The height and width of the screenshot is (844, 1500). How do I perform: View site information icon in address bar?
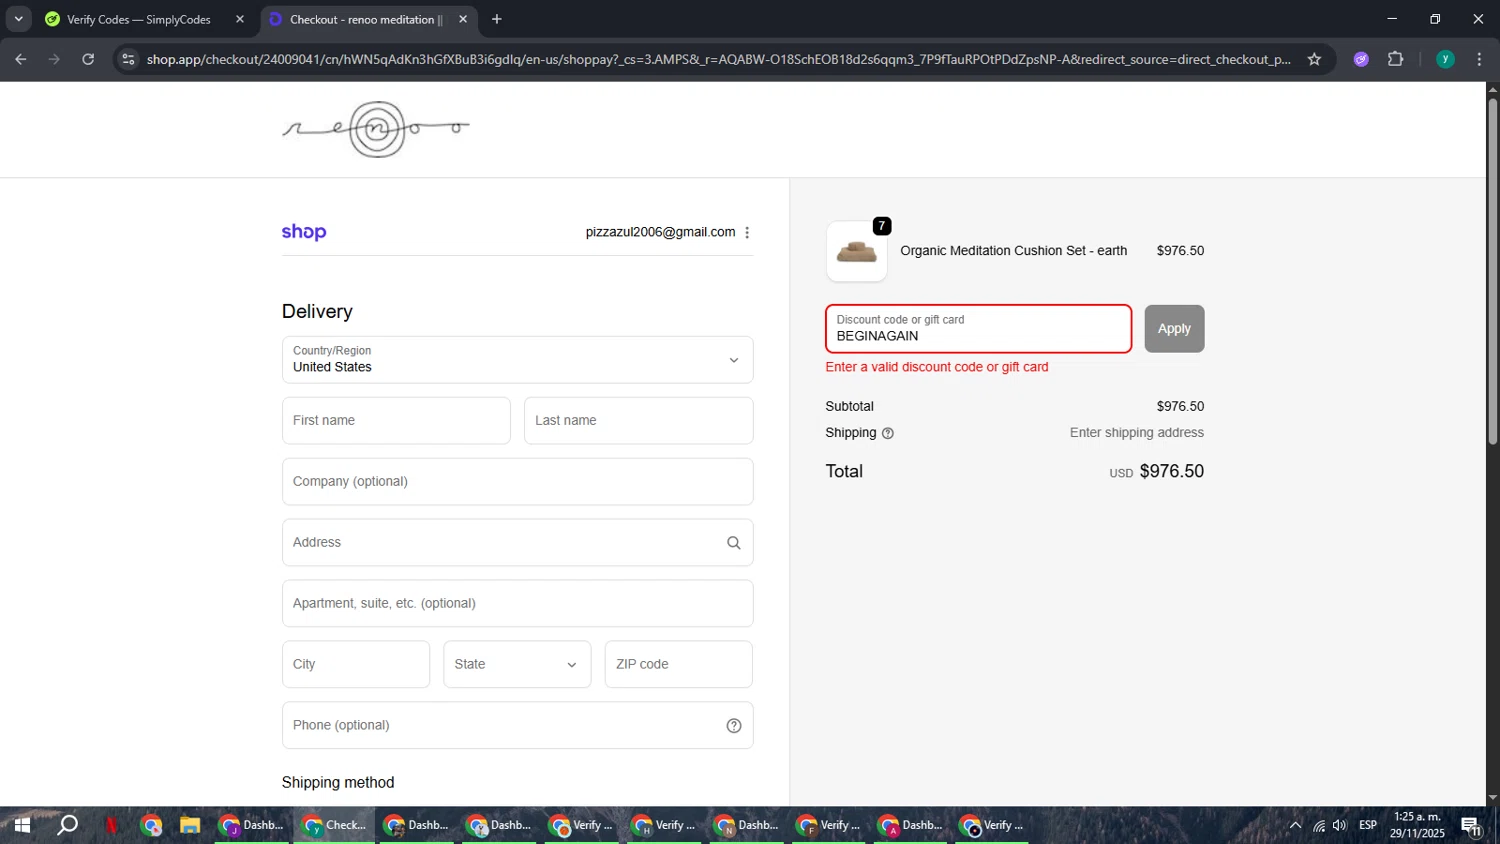(x=128, y=59)
